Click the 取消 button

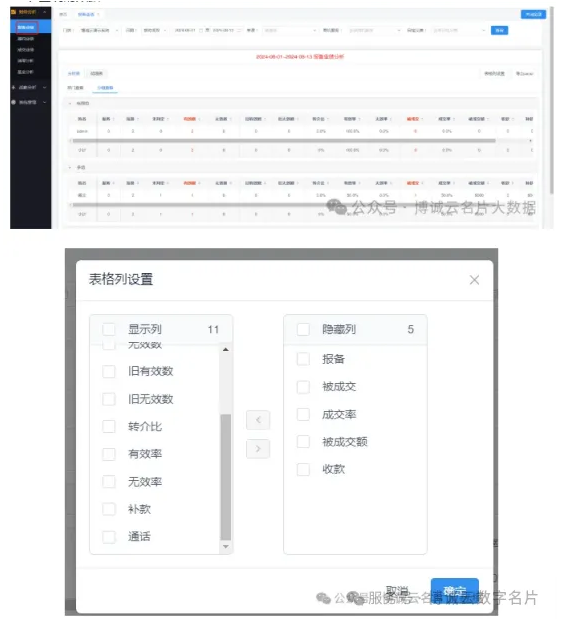pos(396,591)
